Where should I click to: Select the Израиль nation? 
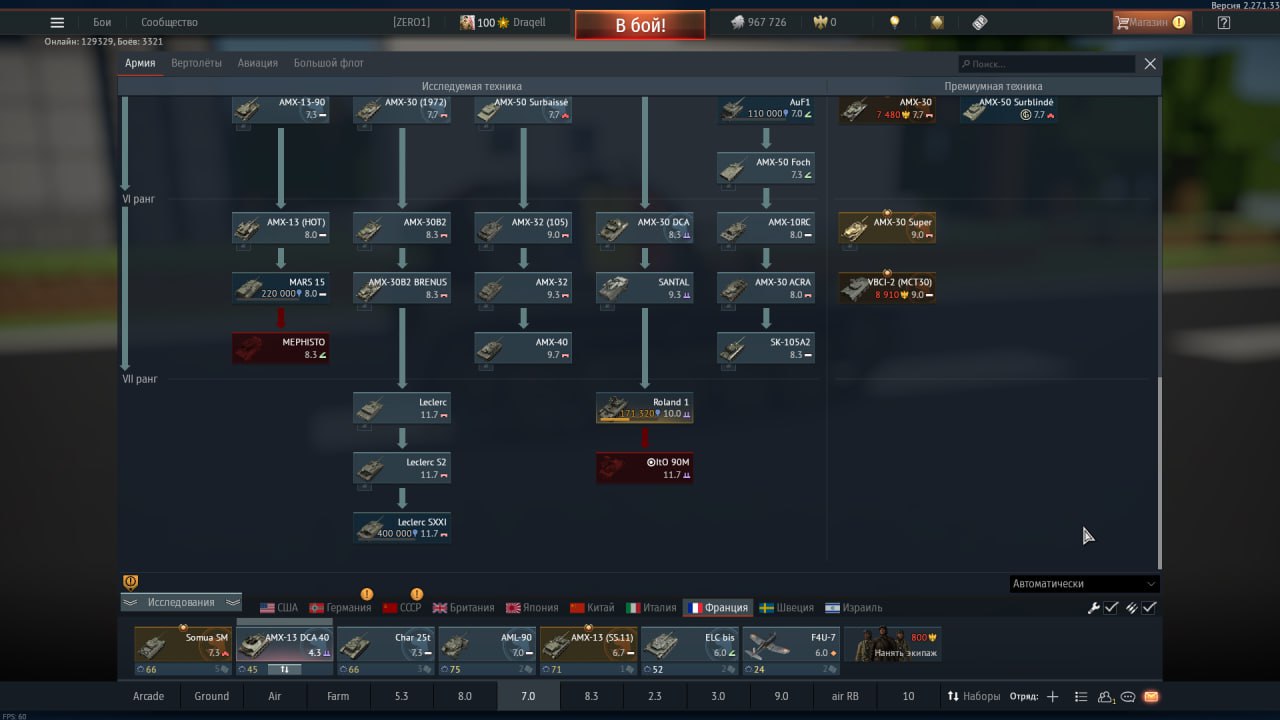pyautogui.click(x=854, y=608)
